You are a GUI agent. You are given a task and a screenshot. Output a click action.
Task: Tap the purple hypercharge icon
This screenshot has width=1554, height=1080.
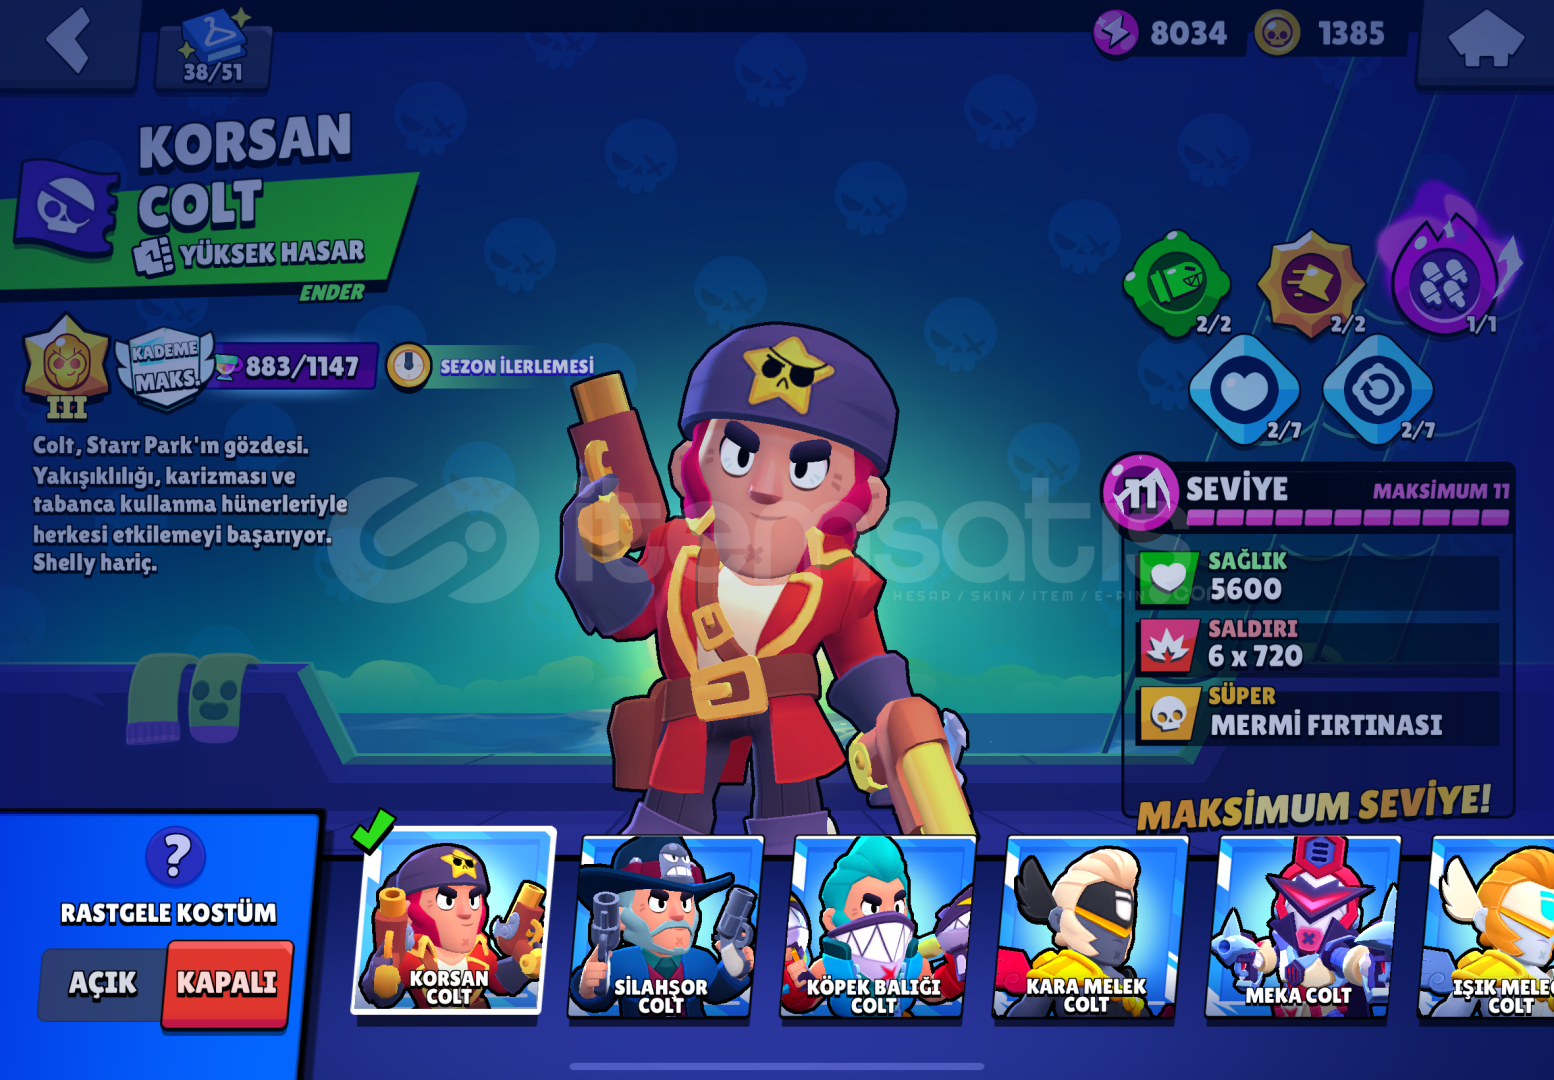point(1446,275)
